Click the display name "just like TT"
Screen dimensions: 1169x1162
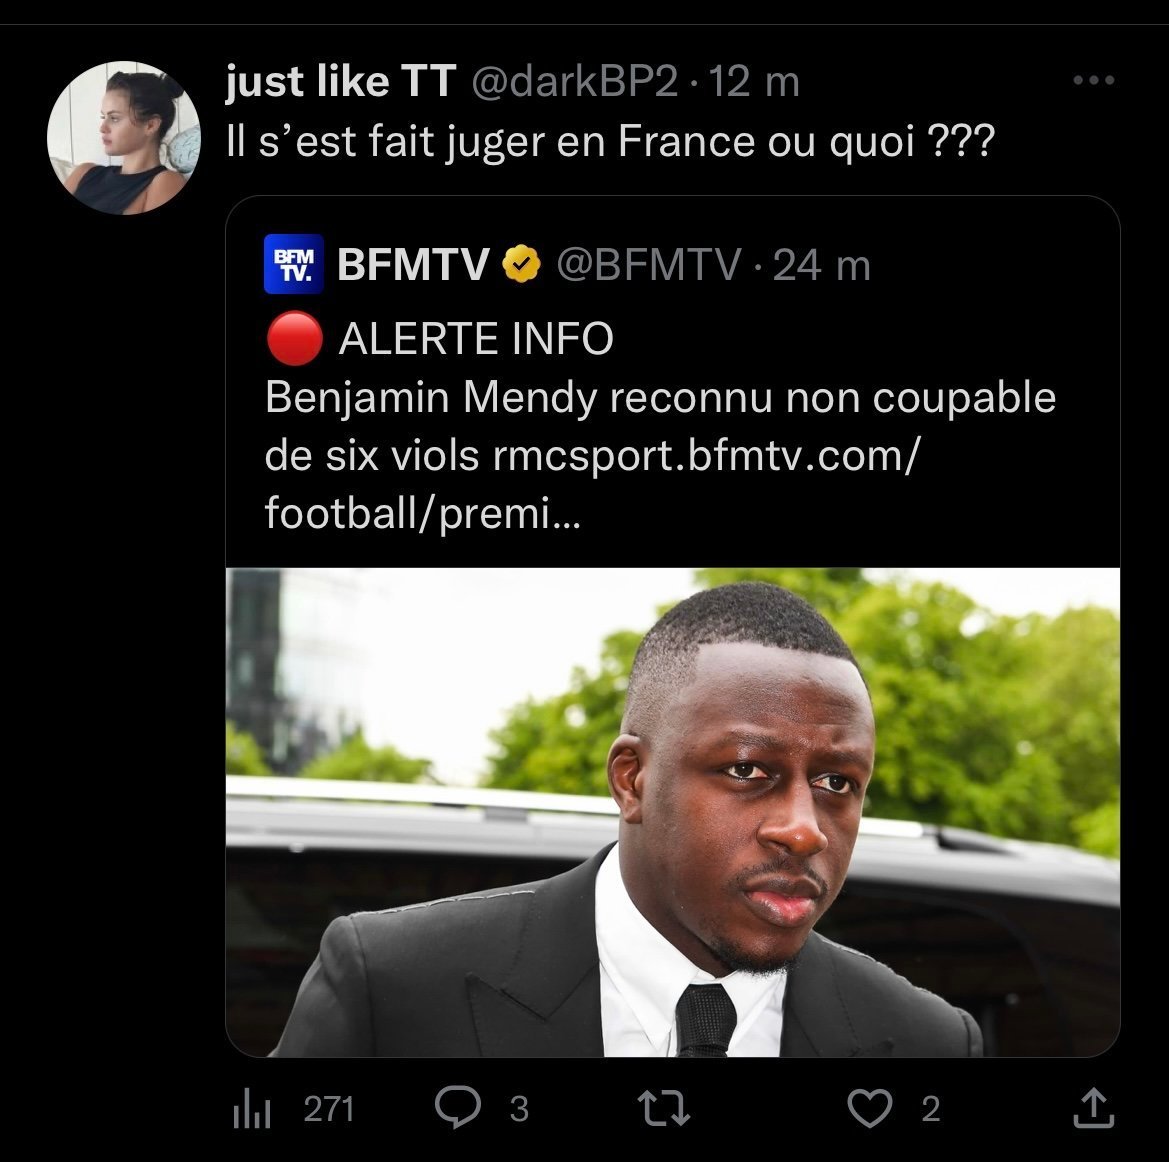pyautogui.click(x=338, y=83)
